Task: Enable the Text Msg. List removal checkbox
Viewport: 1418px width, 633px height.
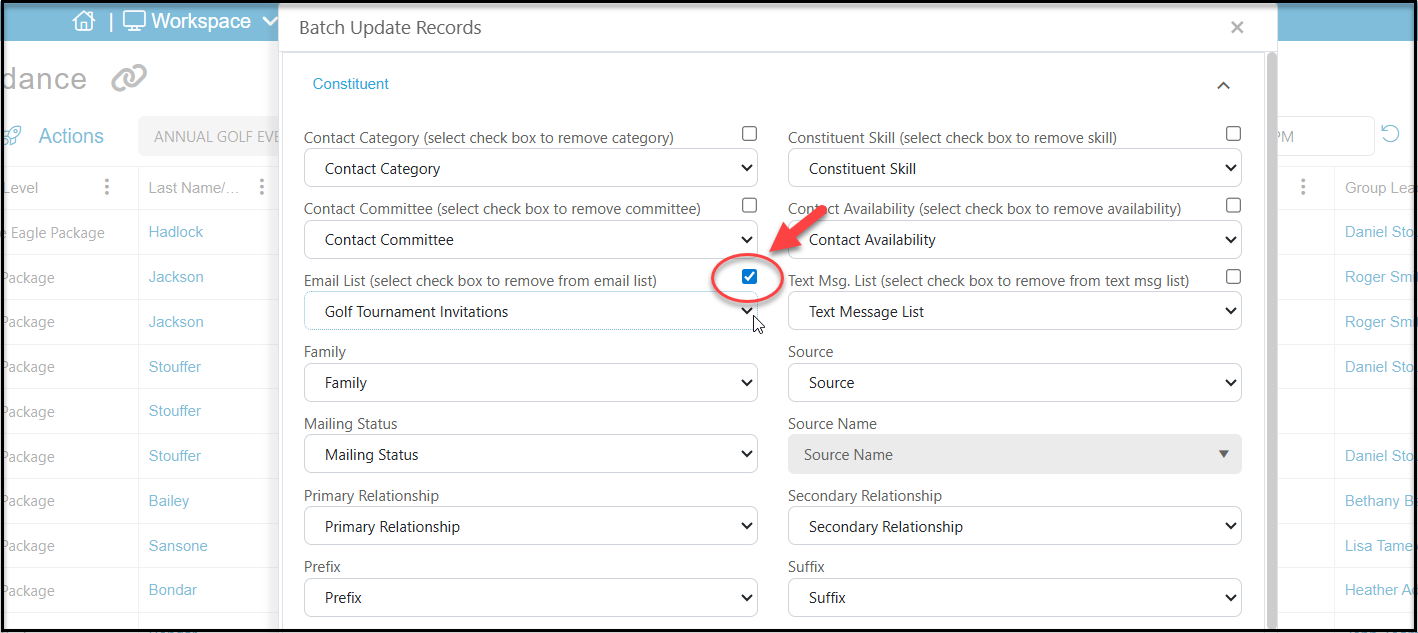Action: point(1233,276)
